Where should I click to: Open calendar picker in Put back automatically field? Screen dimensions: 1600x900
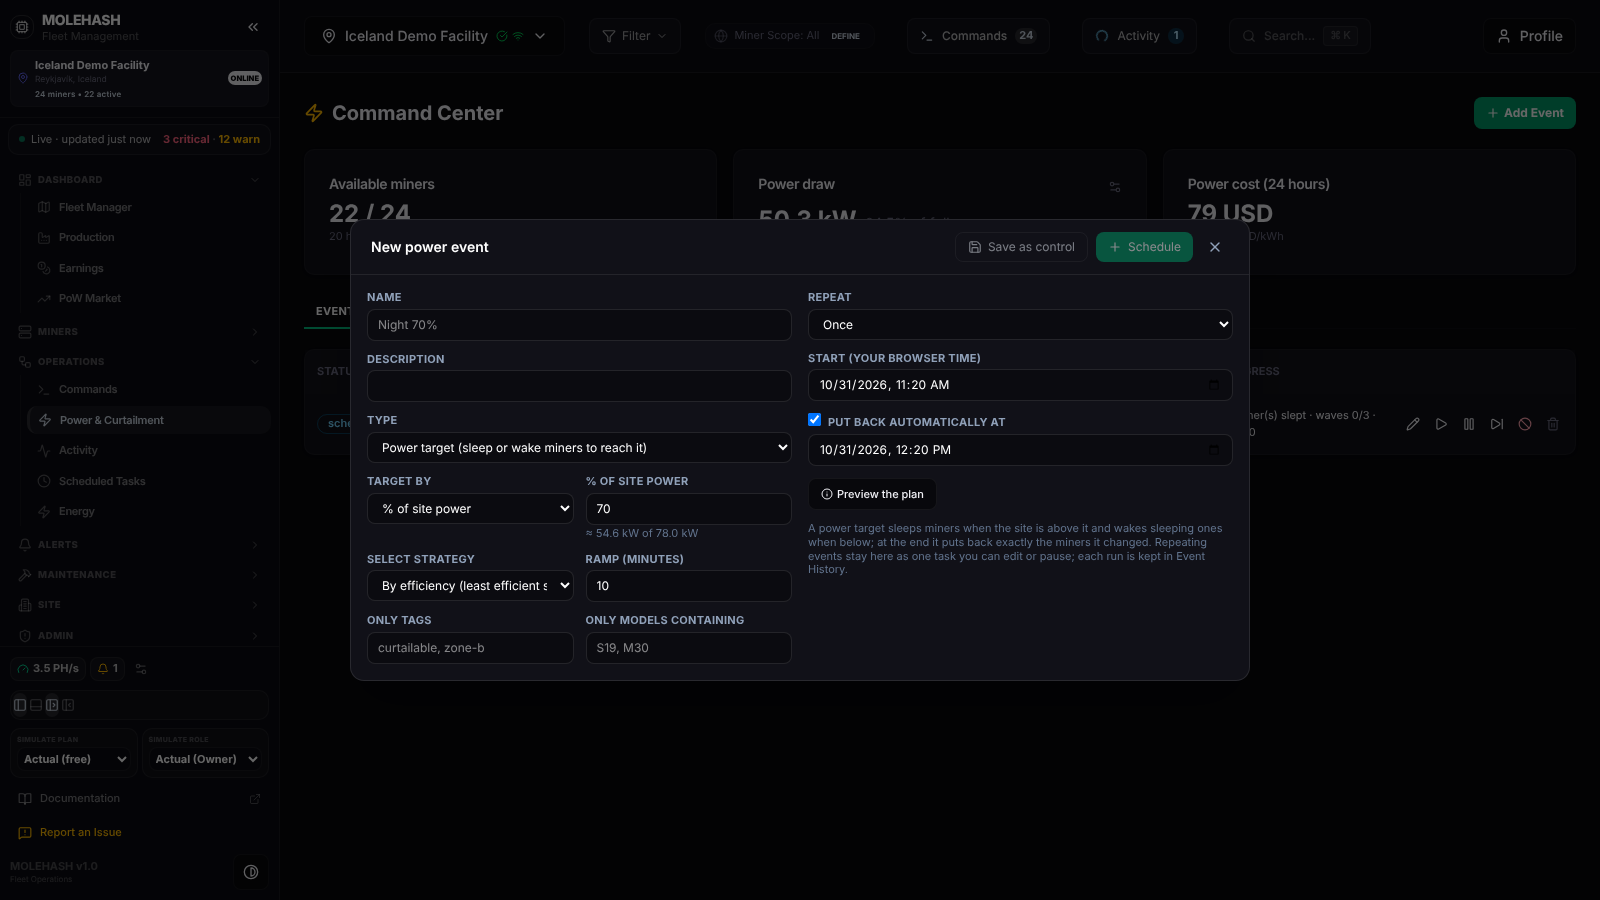pos(1214,450)
